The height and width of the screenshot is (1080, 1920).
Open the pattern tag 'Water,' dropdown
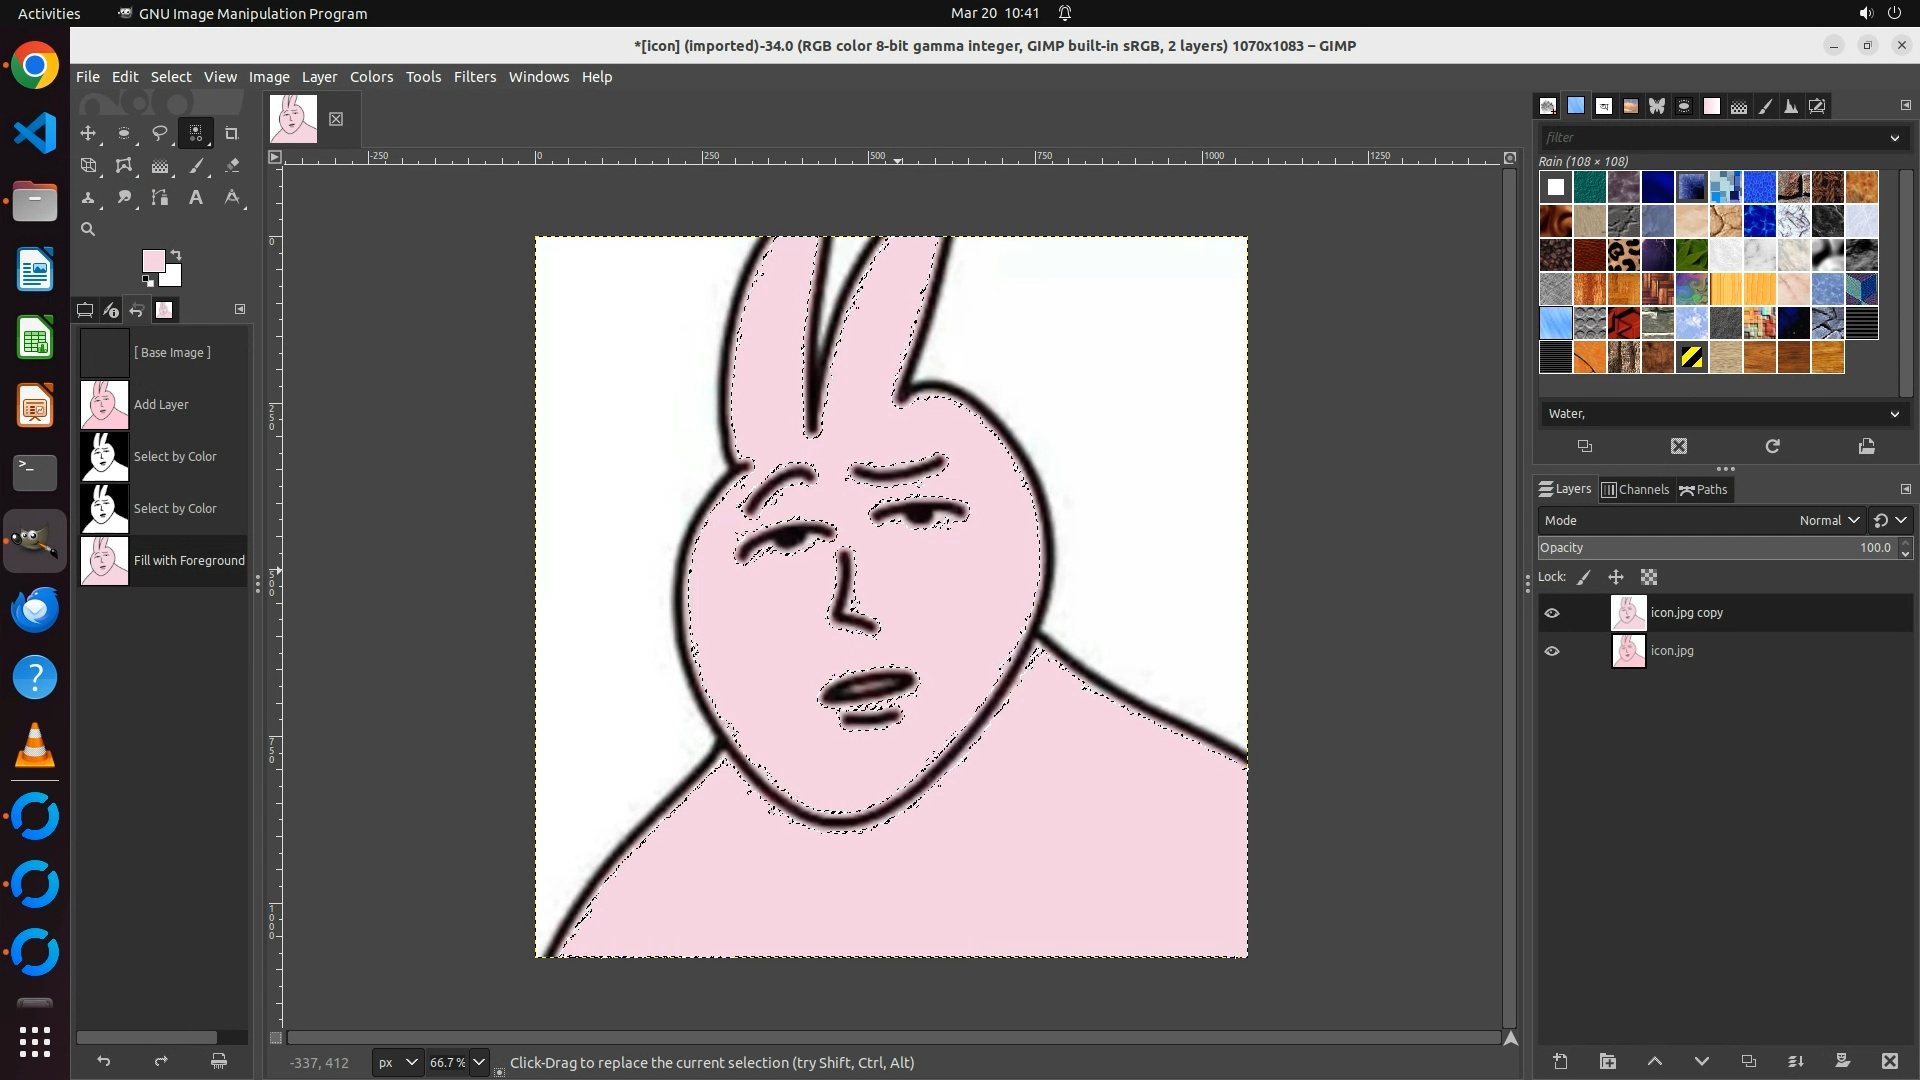1894,414
